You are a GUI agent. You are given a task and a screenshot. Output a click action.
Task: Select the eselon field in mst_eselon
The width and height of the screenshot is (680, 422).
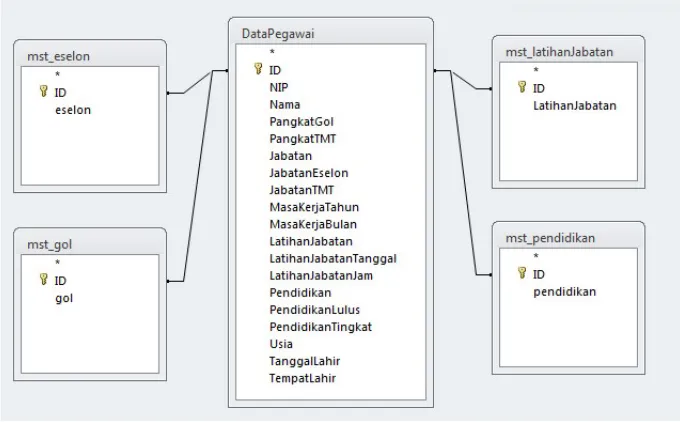90,110
